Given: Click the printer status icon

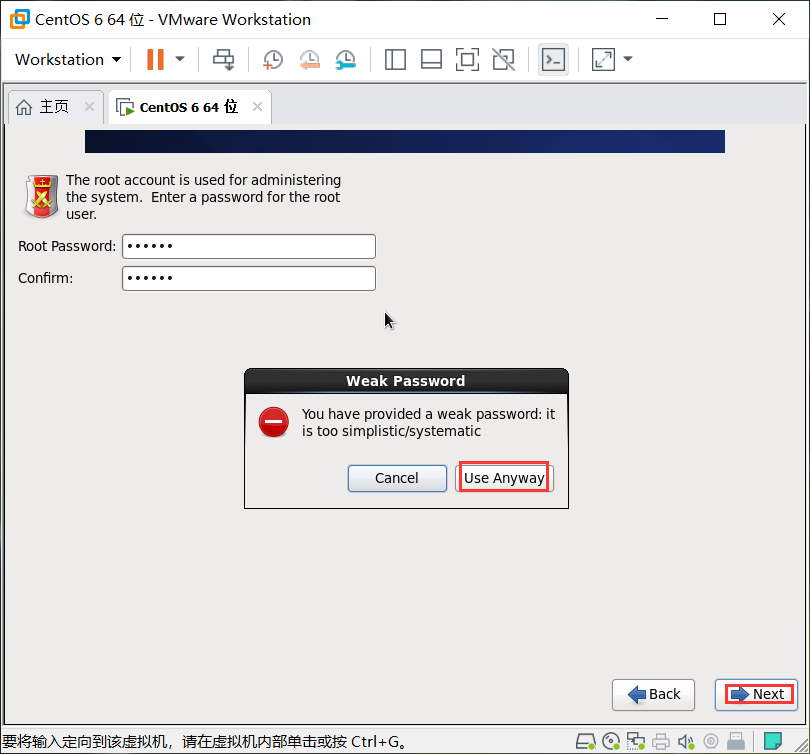Looking at the screenshot, I should (661, 742).
